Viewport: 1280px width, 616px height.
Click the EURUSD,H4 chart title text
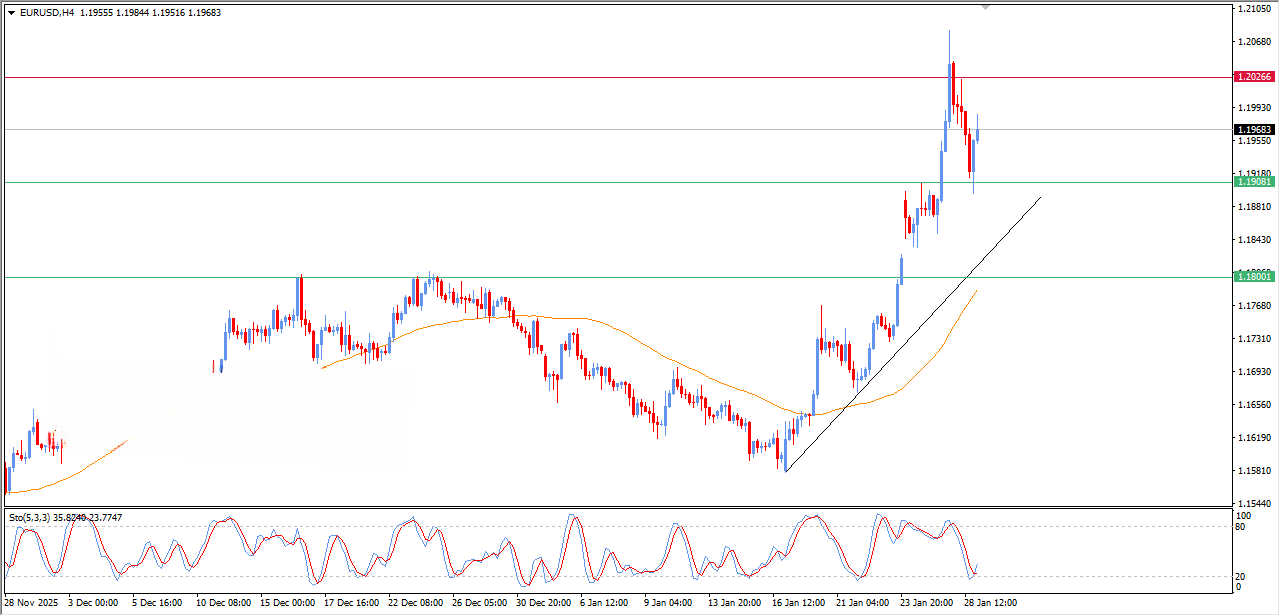[47, 13]
